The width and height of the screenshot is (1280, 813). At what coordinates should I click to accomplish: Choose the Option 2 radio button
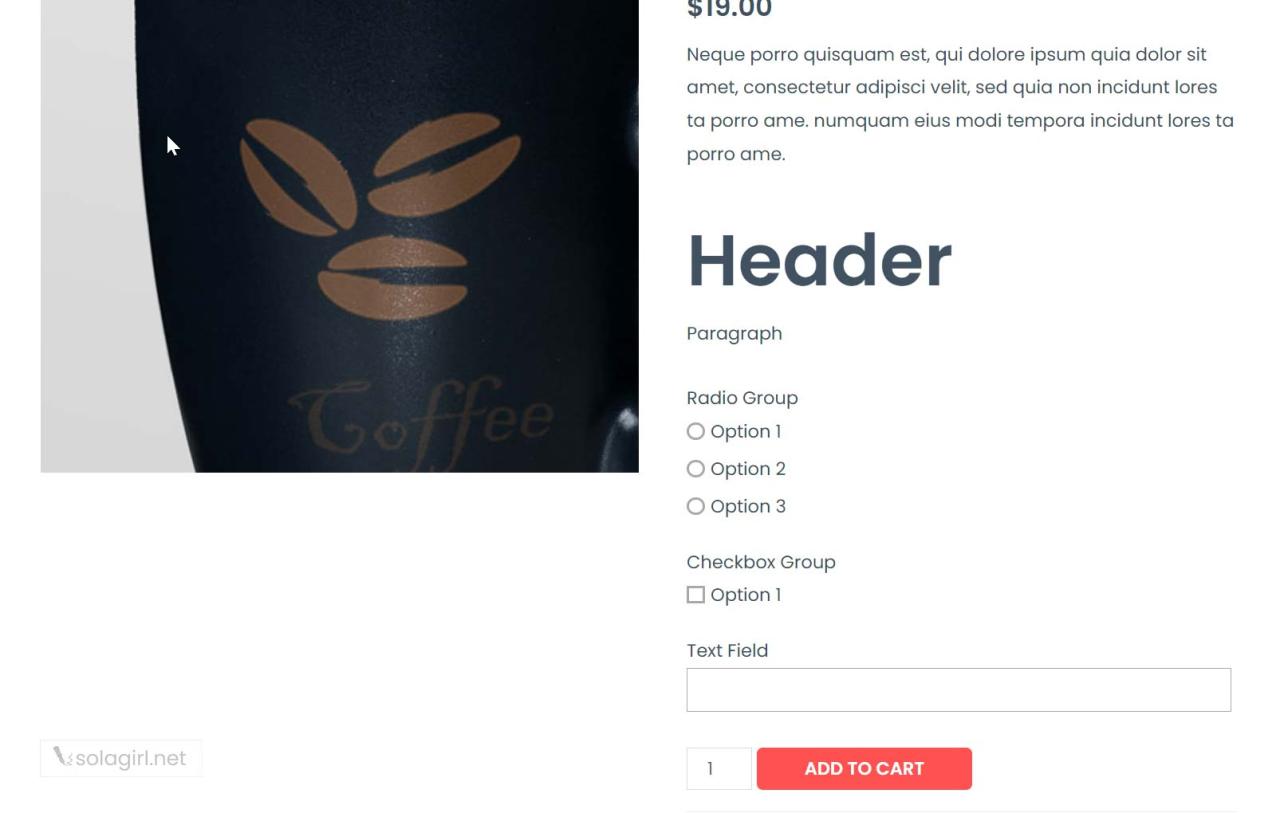point(696,469)
